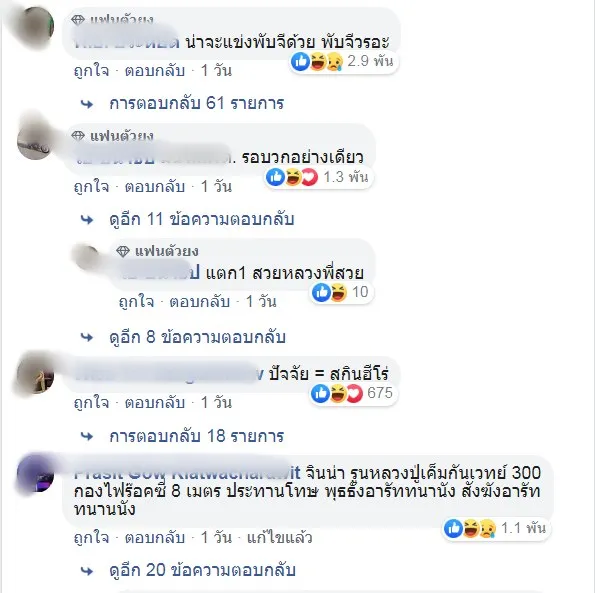Click sad emoji on 2.9 พัน reactions
Viewport: 595px width, 593px height.
[334, 61]
